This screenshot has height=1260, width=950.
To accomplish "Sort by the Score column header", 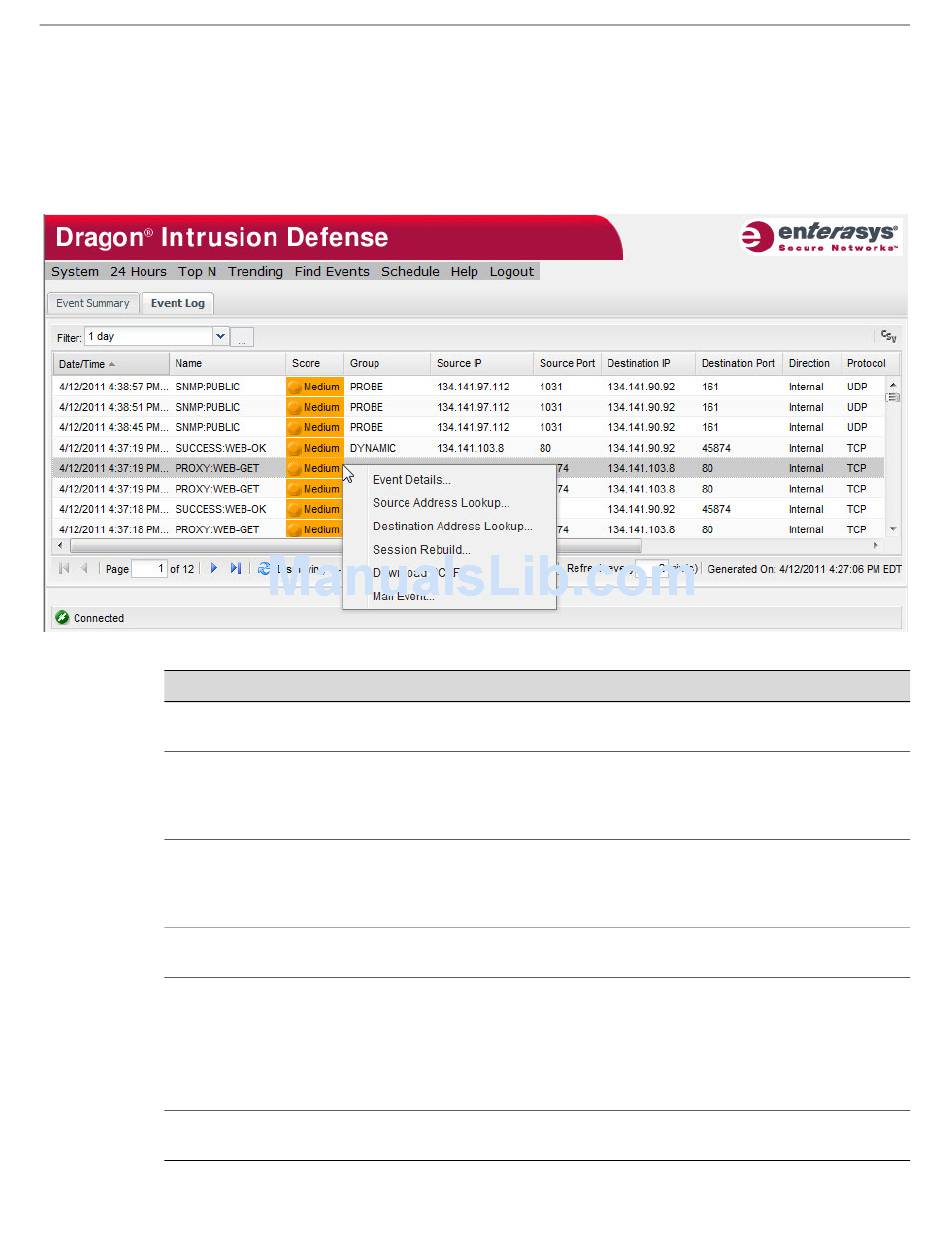I will pos(314,364).
